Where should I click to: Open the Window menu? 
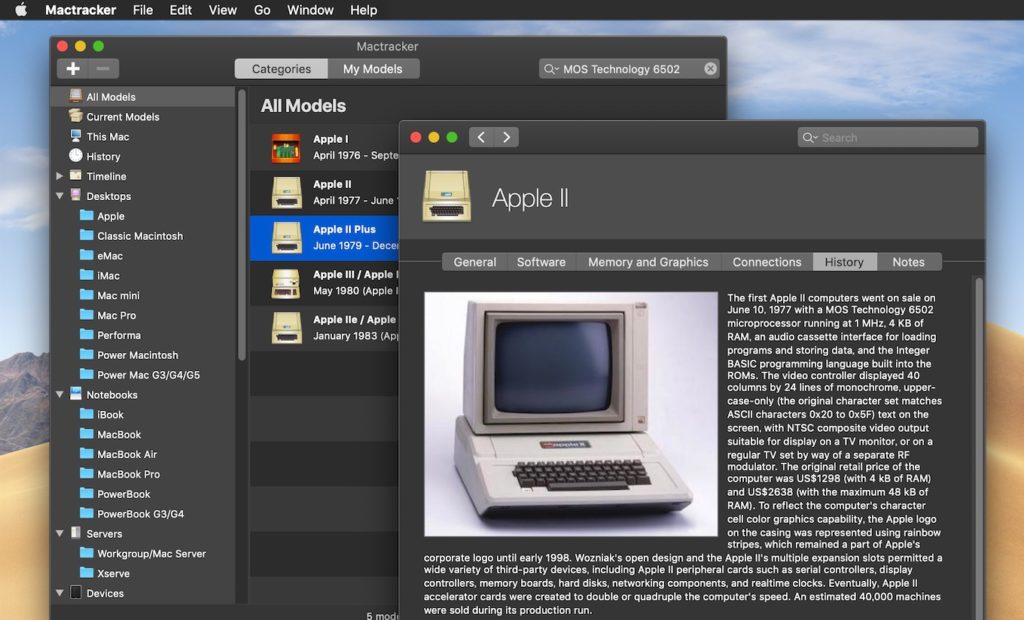(310, 10)
